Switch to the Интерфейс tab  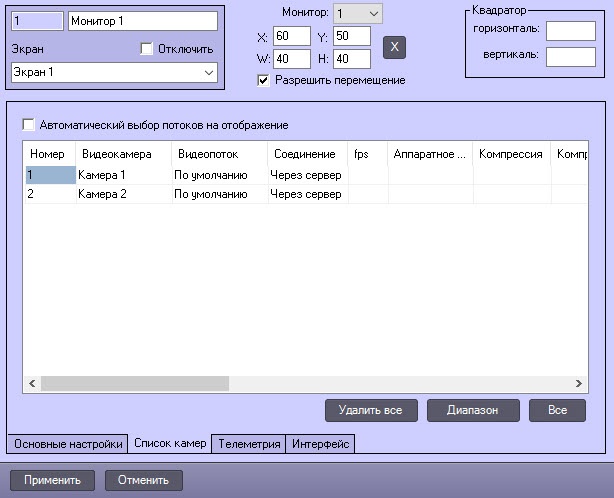320,444
